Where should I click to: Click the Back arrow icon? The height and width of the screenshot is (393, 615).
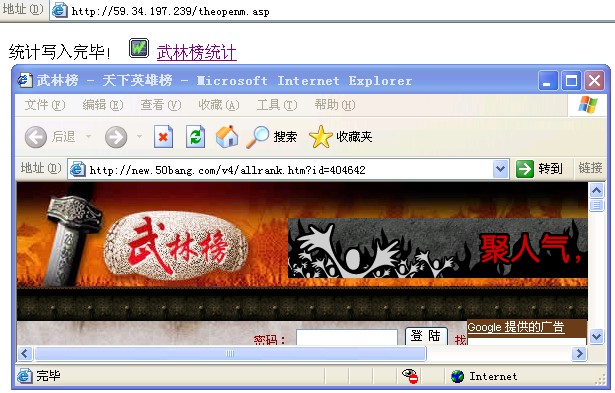tap(36, 137)
